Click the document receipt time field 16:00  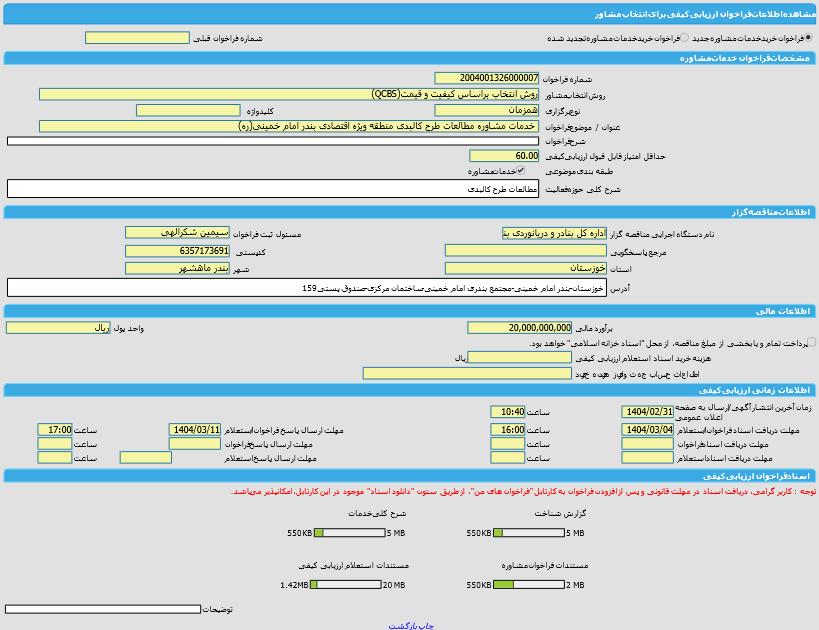(508, 429)
